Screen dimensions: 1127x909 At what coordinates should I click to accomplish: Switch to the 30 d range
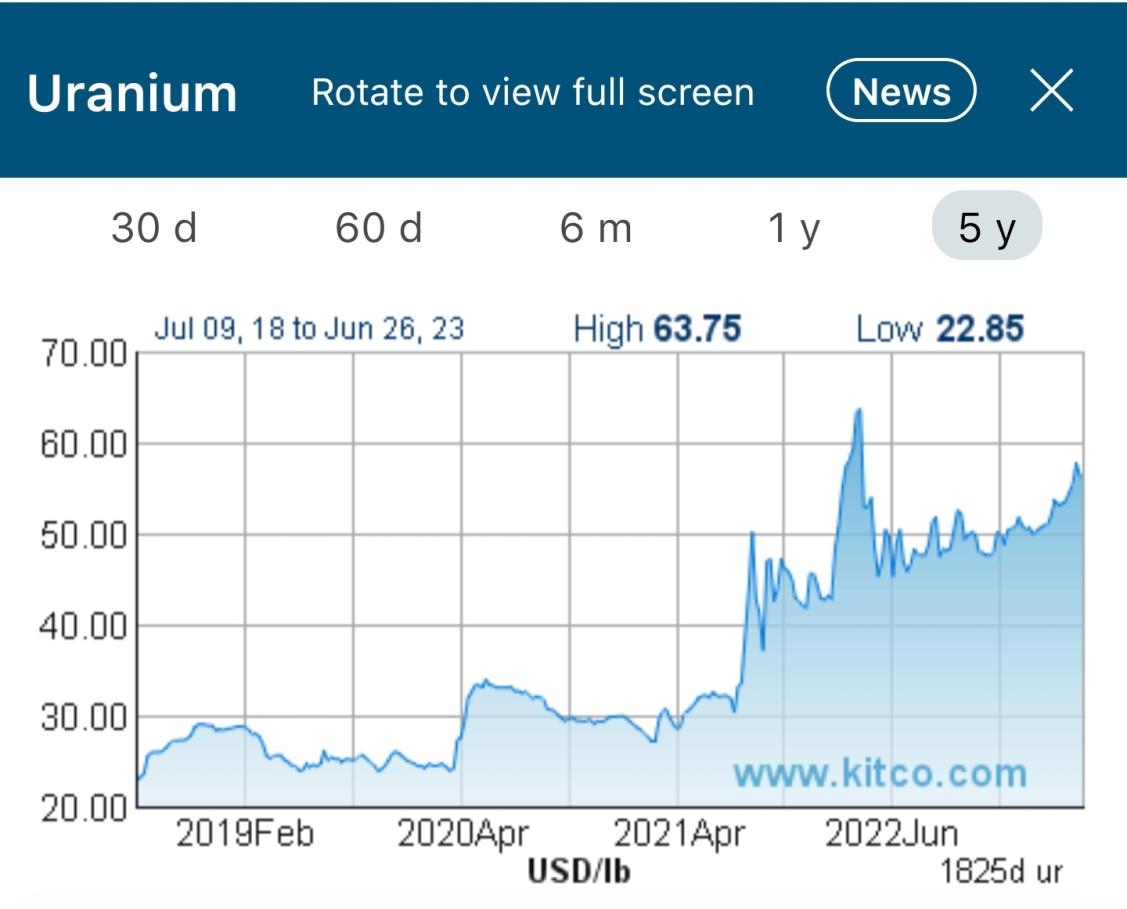point(154,228)
